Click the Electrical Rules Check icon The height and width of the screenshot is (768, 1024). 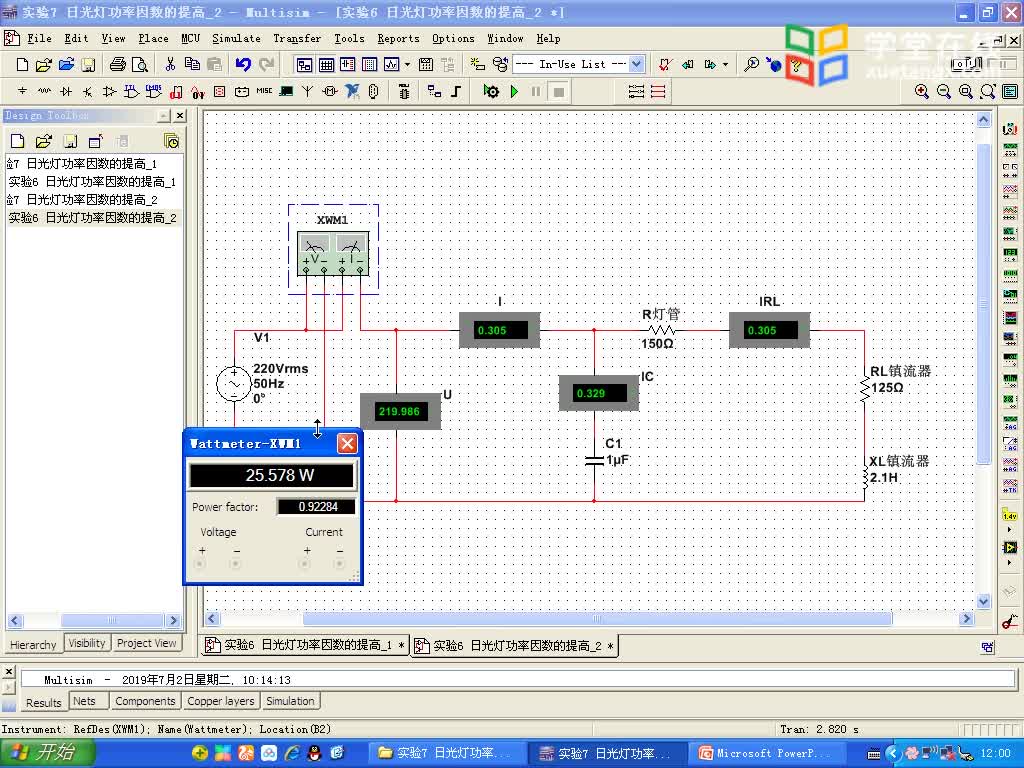click(x=665, y=64)
